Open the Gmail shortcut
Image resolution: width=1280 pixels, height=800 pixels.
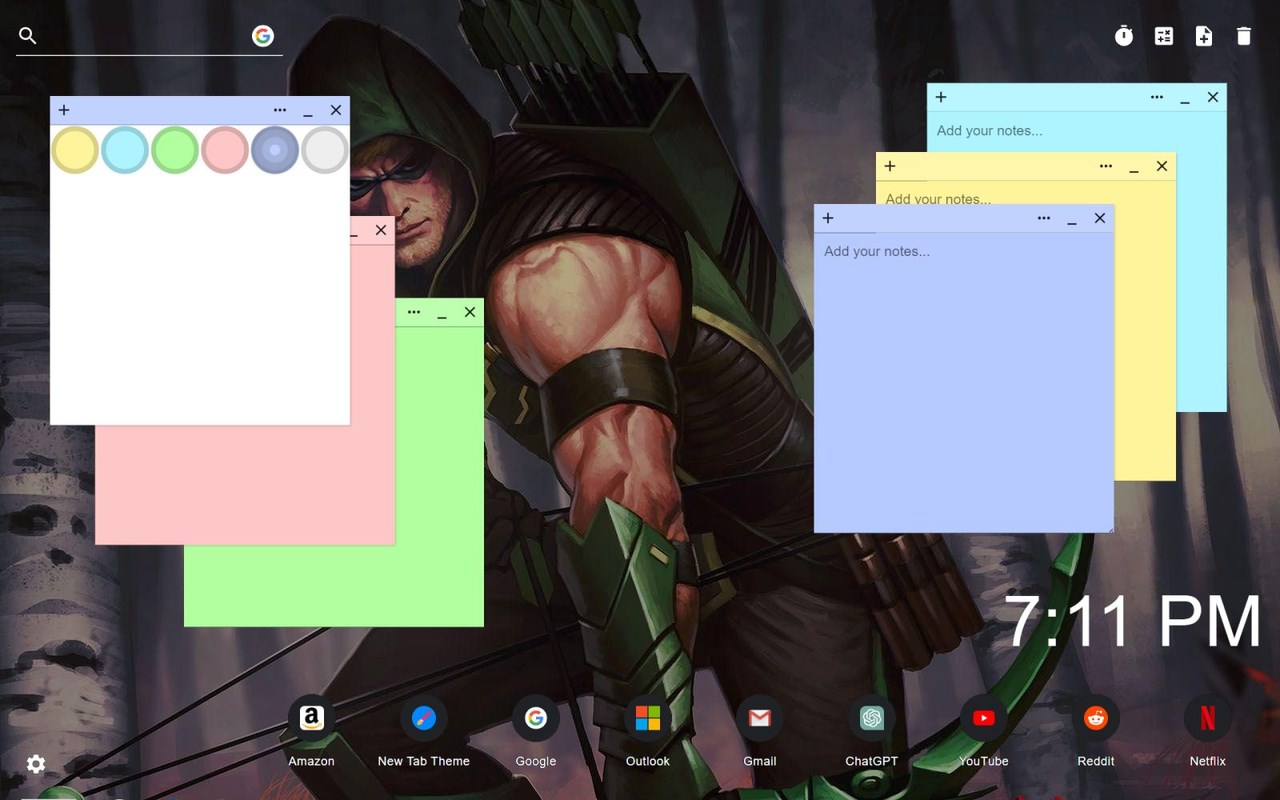[x=760, y=718]
